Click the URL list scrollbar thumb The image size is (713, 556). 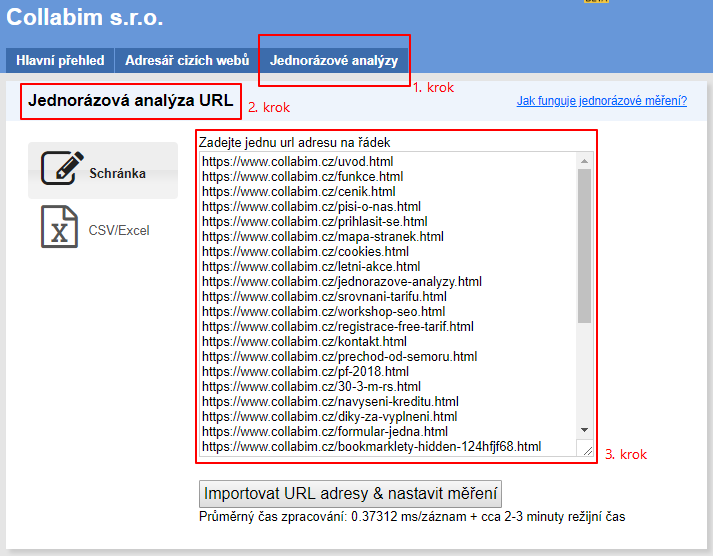[584, 246]
